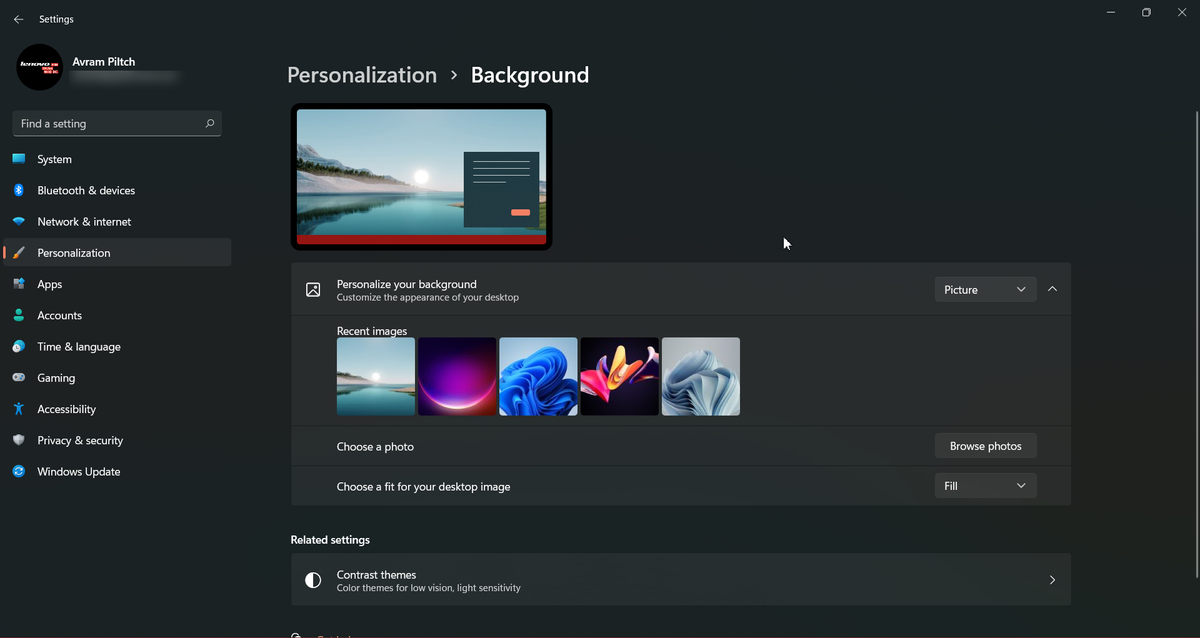The height and width of the screenshot is (638, 1200).
Task: Select the purple swirl recent image
Action: [457, 376]
